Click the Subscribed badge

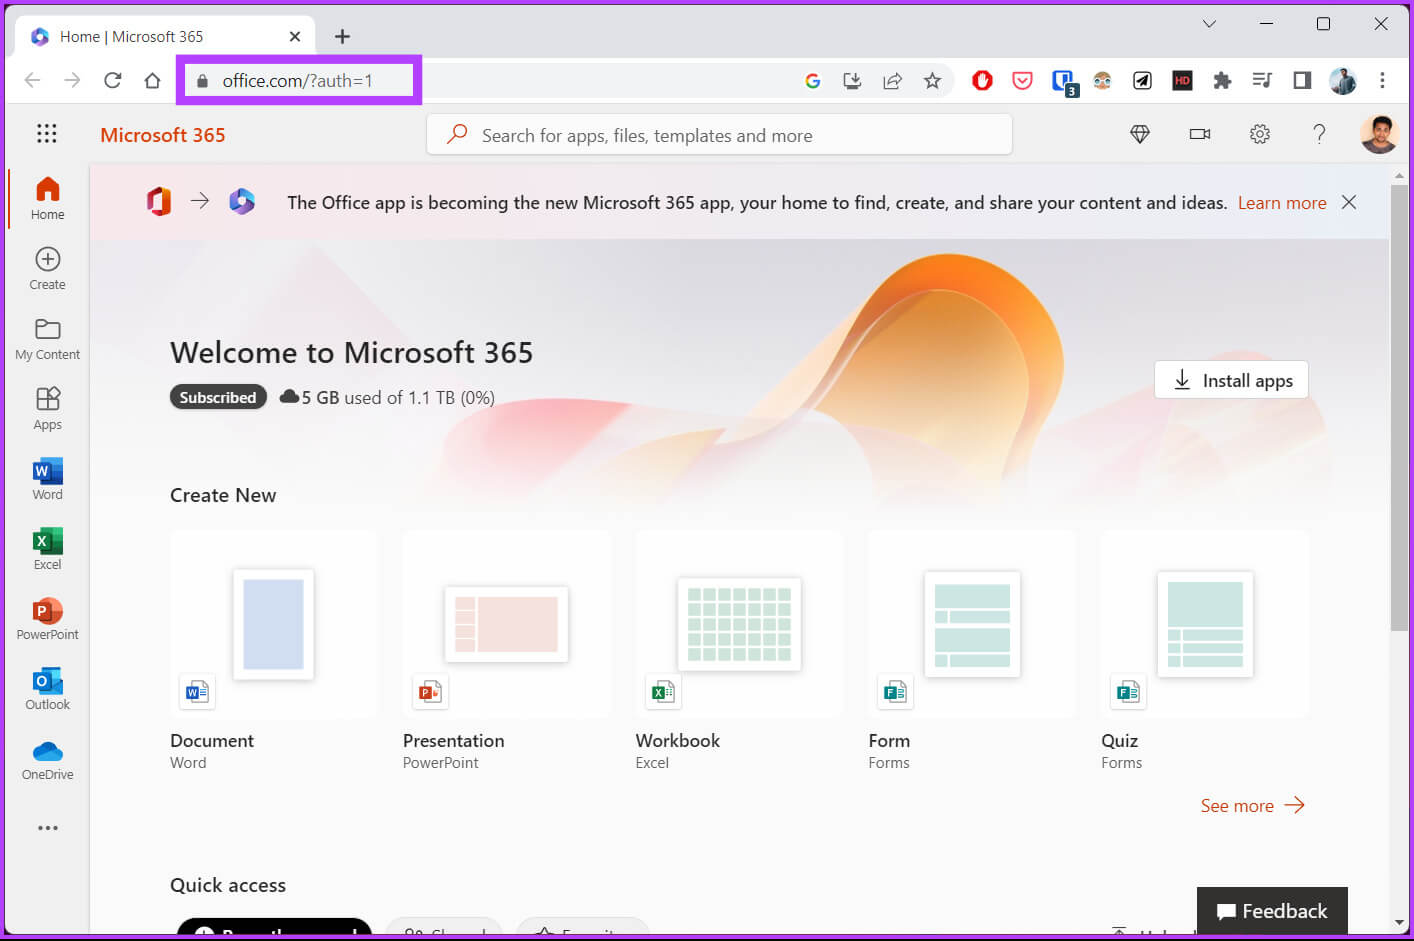pyautogui.click(x=218, y=397)
